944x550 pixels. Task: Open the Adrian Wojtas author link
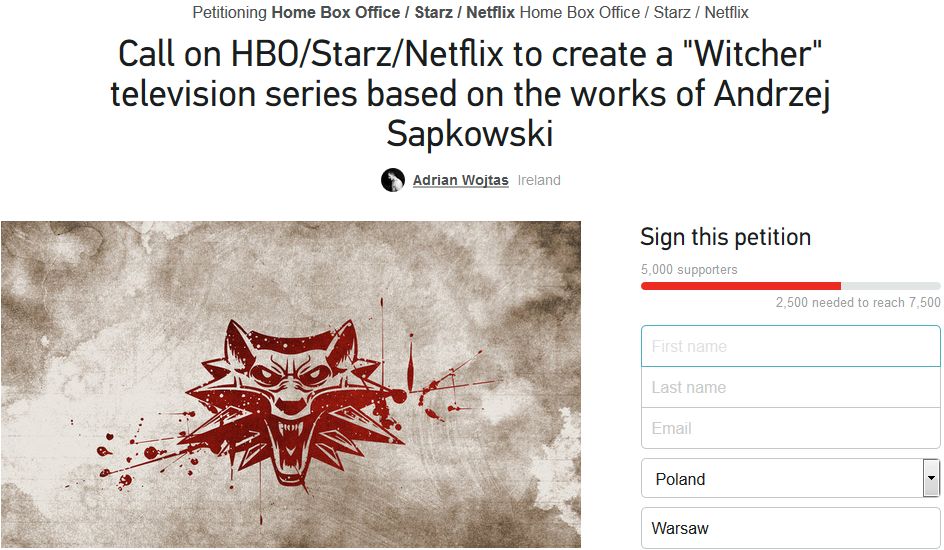point(461,180)
